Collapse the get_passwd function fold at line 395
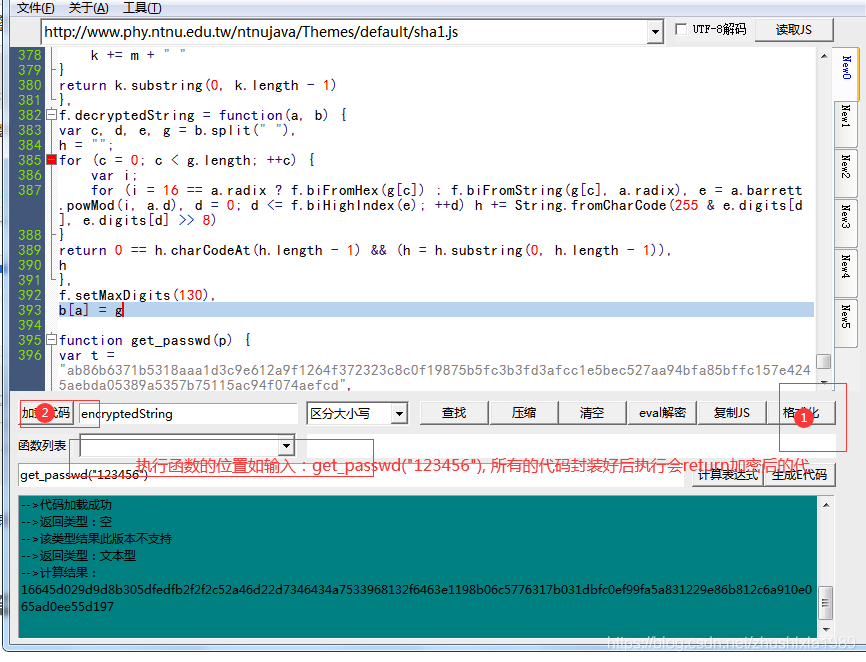 click(x=52, y=339)
